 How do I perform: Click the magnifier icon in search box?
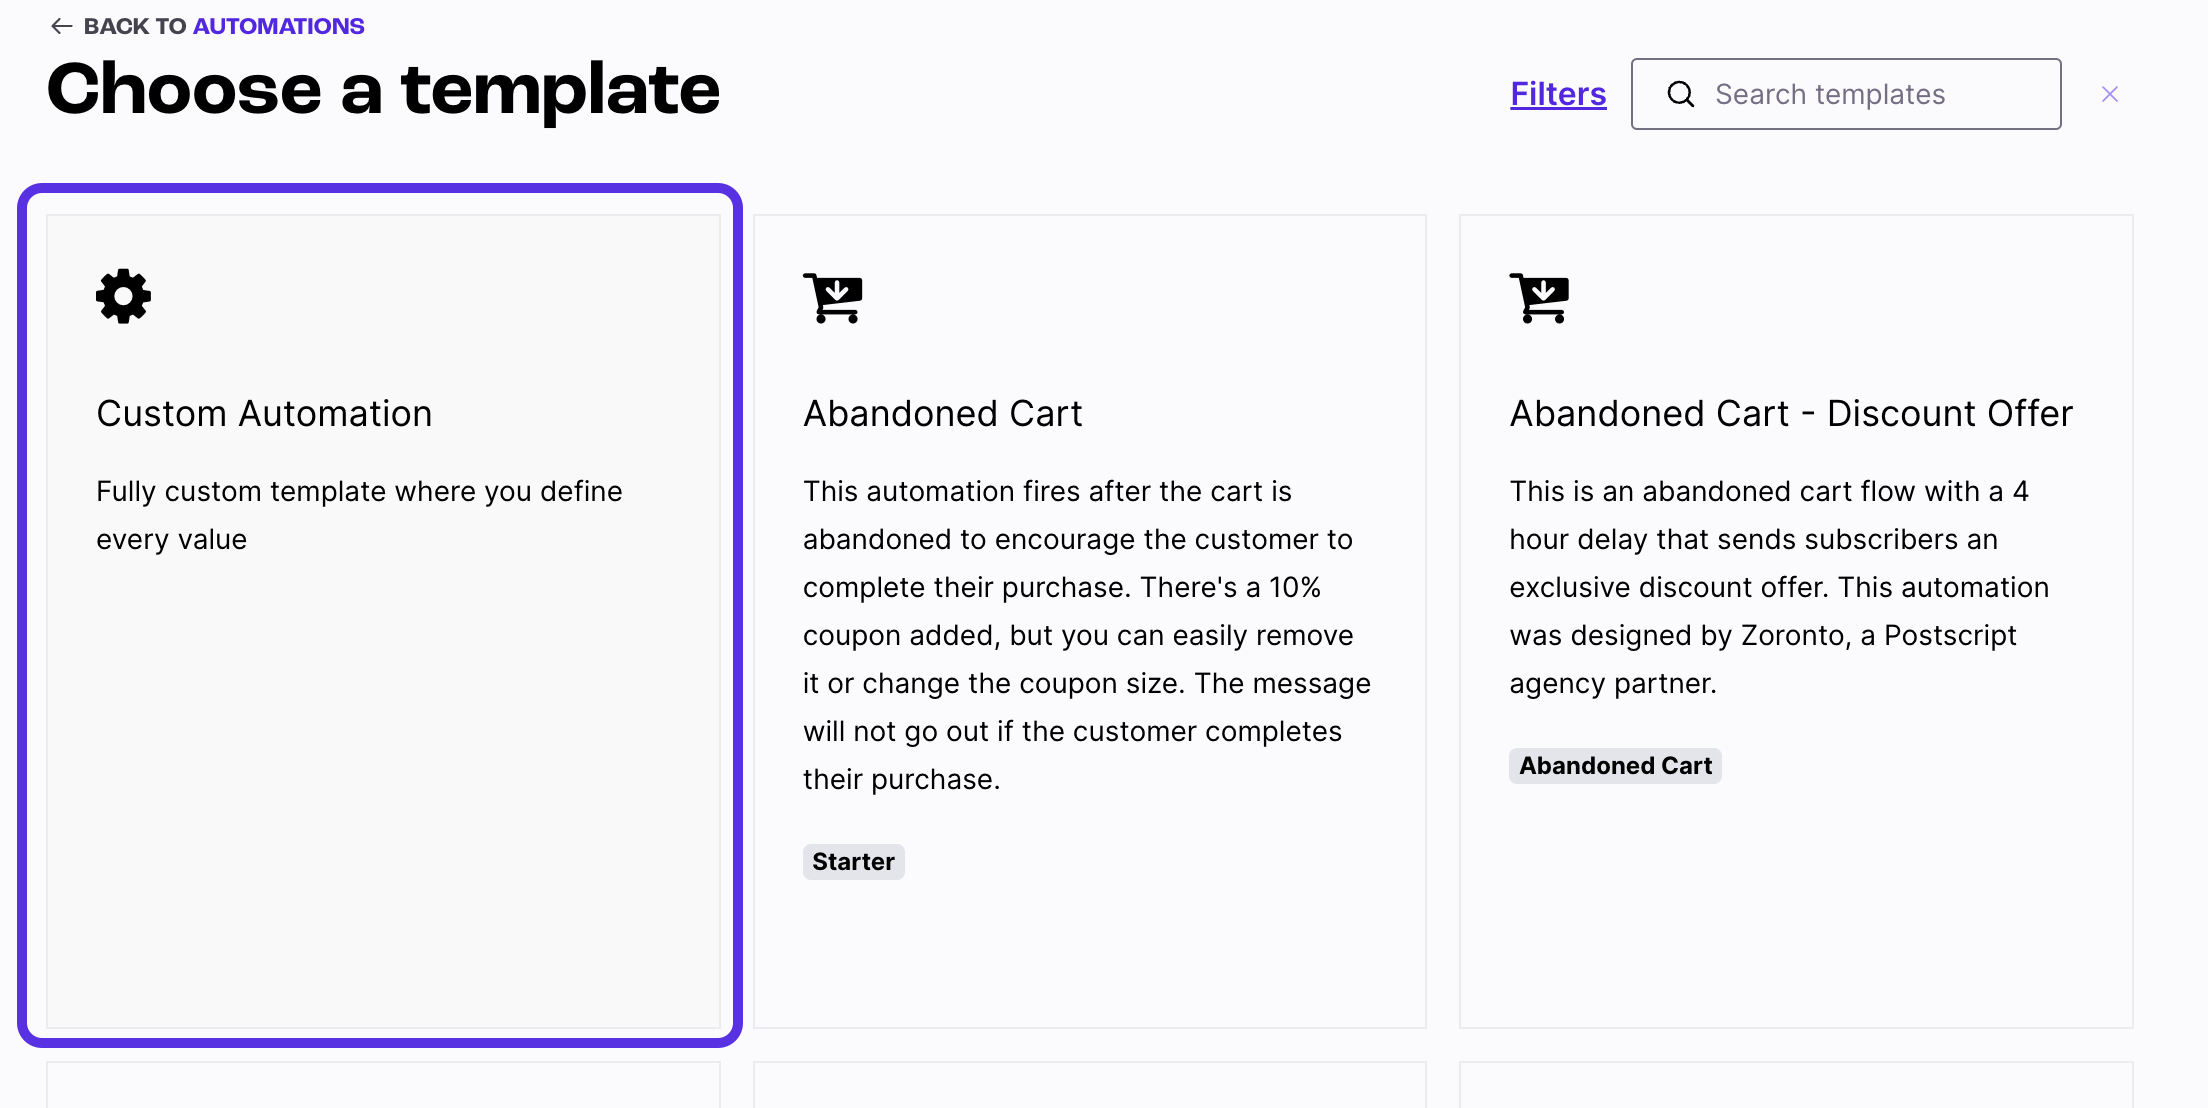tap(1681, 94)
